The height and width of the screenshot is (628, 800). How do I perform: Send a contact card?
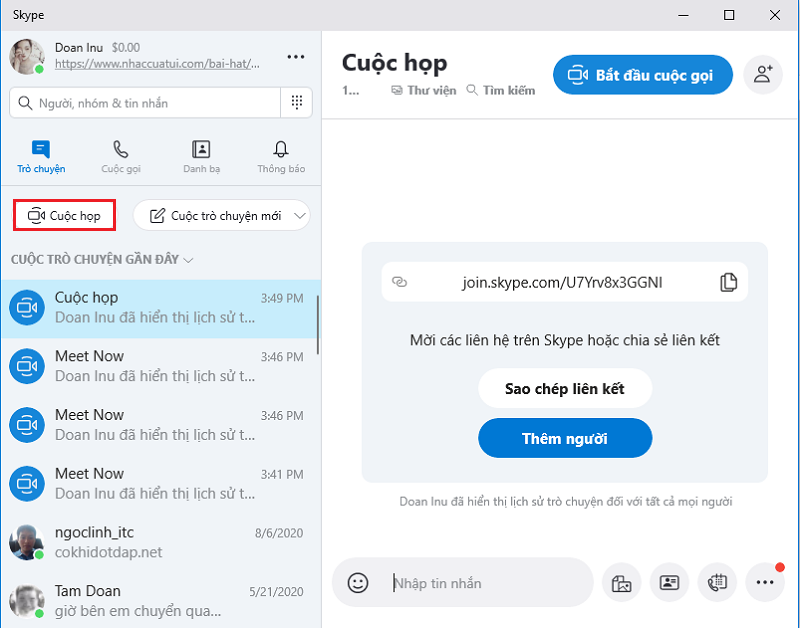[669, 583]
